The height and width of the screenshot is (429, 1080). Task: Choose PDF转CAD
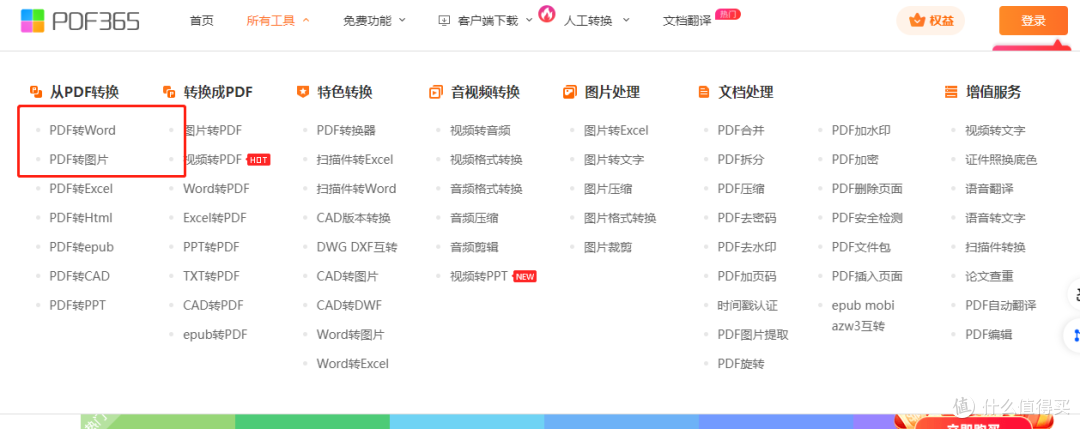[x=80, y=276]
